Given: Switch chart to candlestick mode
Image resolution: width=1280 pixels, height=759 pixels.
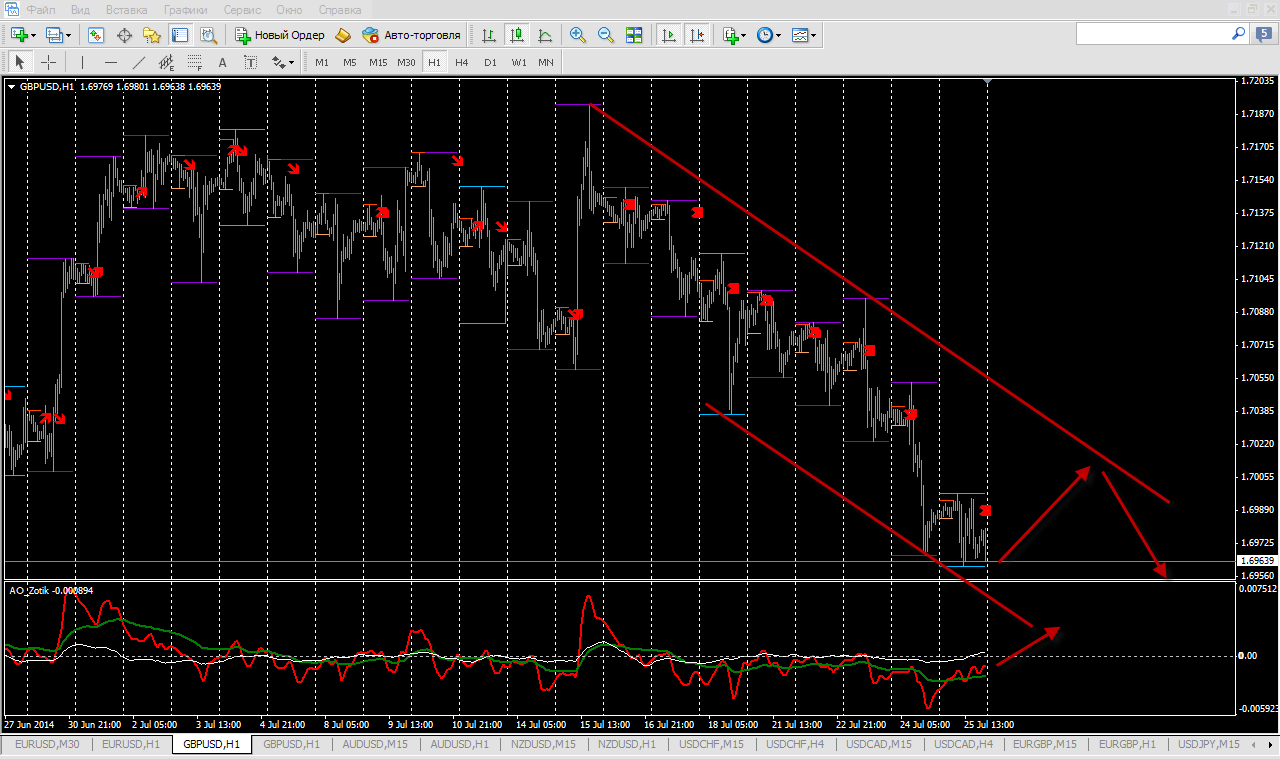Looking at the screenshot, I should [517, 35].
